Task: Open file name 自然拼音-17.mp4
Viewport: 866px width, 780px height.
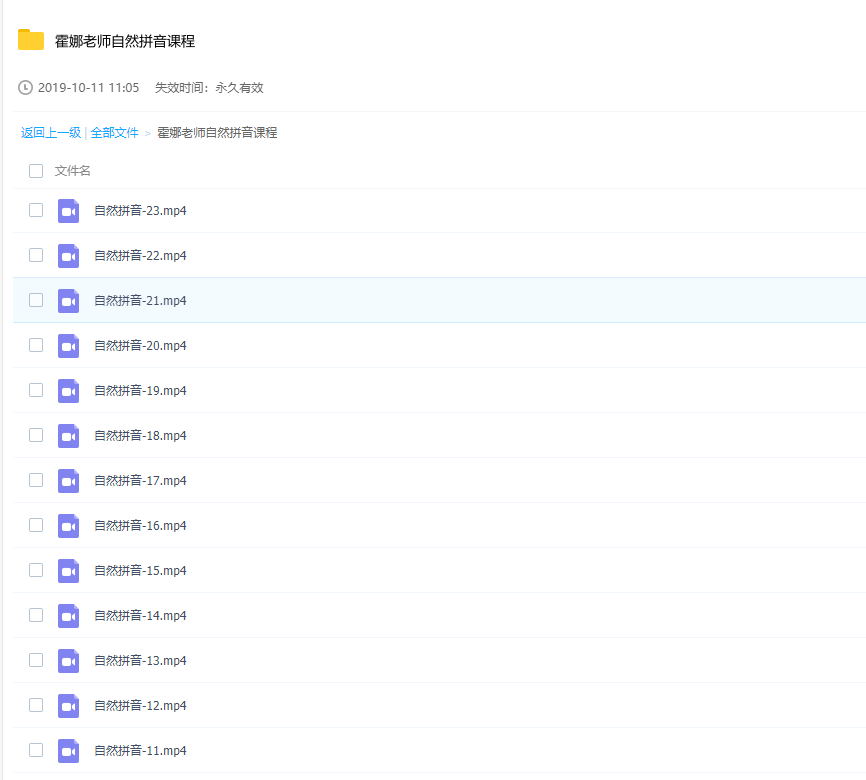Action: (140, 481)
